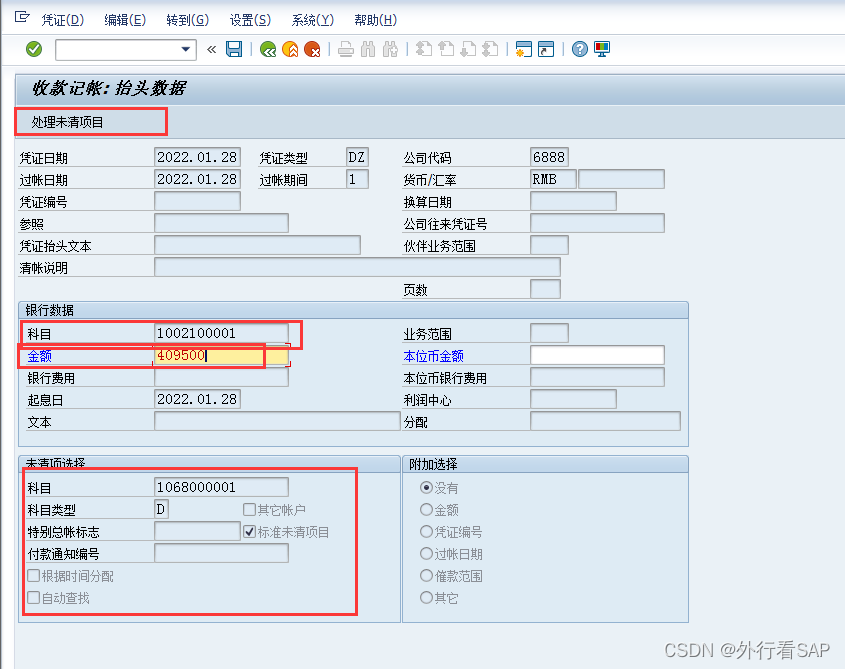Open the 编辑(E) menu
Image resolution: width=845 pixels, height=669 pixels.
point(125,20)
